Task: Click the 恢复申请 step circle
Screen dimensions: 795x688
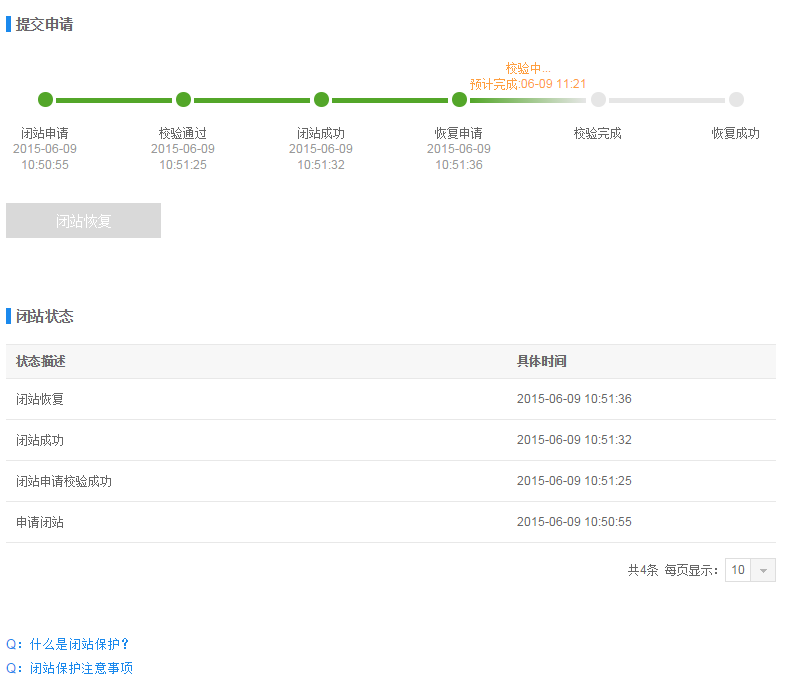Action: tap(459, 99)
